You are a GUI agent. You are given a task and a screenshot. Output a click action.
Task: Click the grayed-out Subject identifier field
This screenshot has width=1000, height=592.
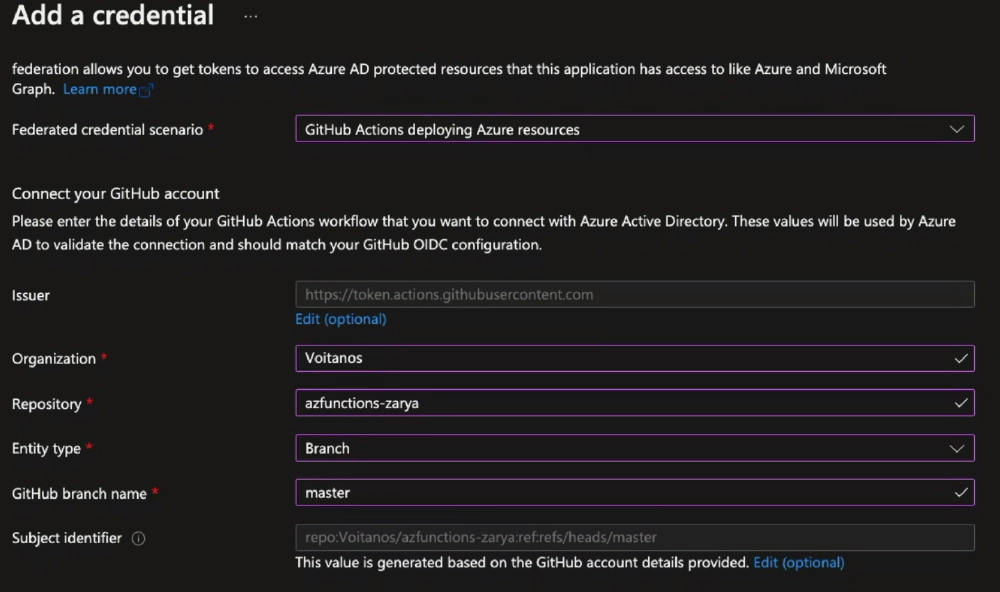(x=634, y=537)
